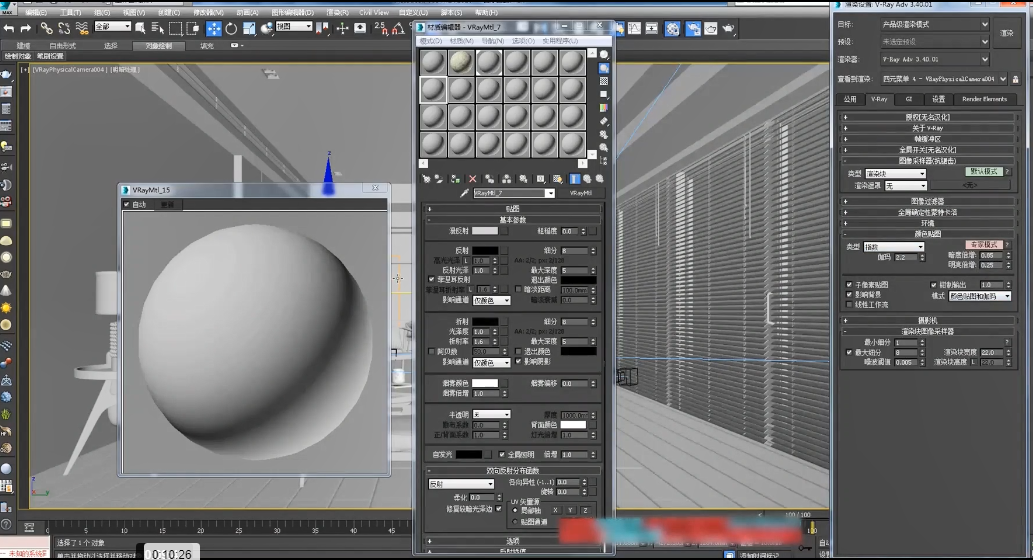Toggle the 影响阴影 checkbox
The image size is (1033, 560).
pos(518,362)
